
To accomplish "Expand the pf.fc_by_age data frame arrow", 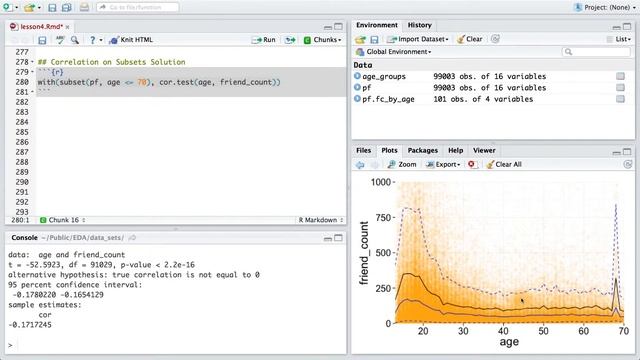I will click(x=358, y=99).
